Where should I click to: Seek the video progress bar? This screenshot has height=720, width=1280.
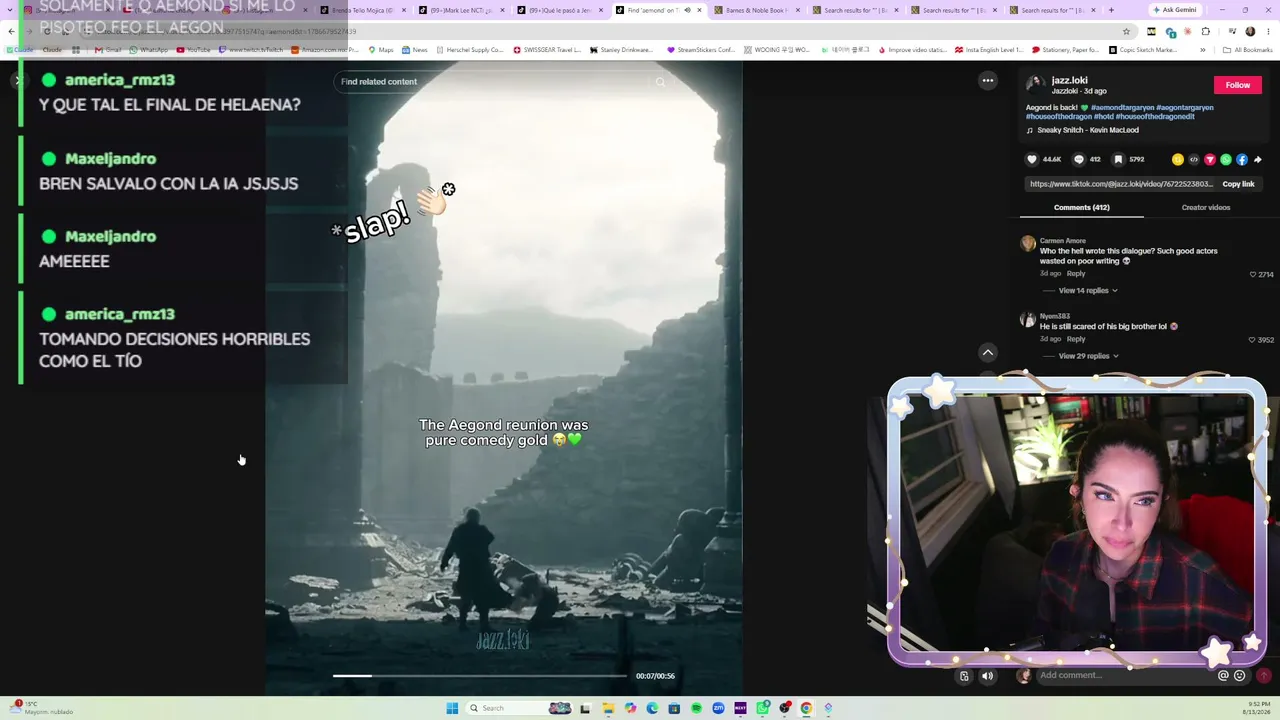click(480, 676)
